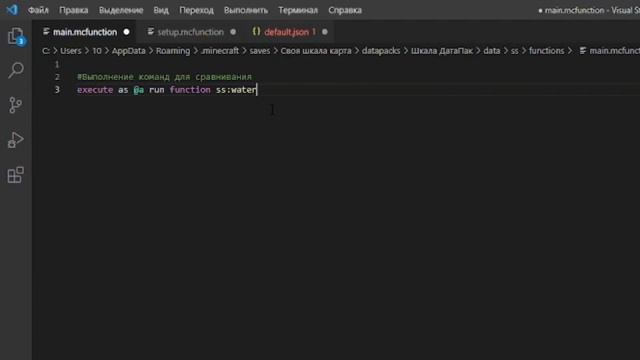Image resolution: width=640 pixels, height=360 pixels.
Task: Click the word run in line 3
Action: click(157, 89)
